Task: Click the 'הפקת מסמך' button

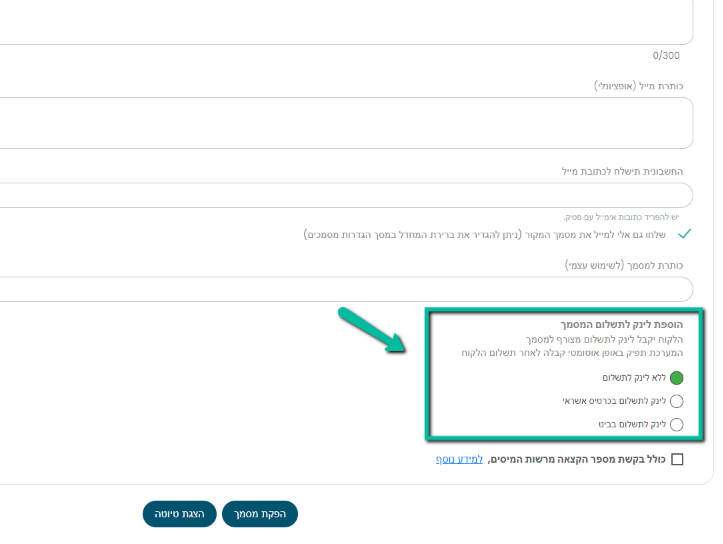Action: click(260, 514)
